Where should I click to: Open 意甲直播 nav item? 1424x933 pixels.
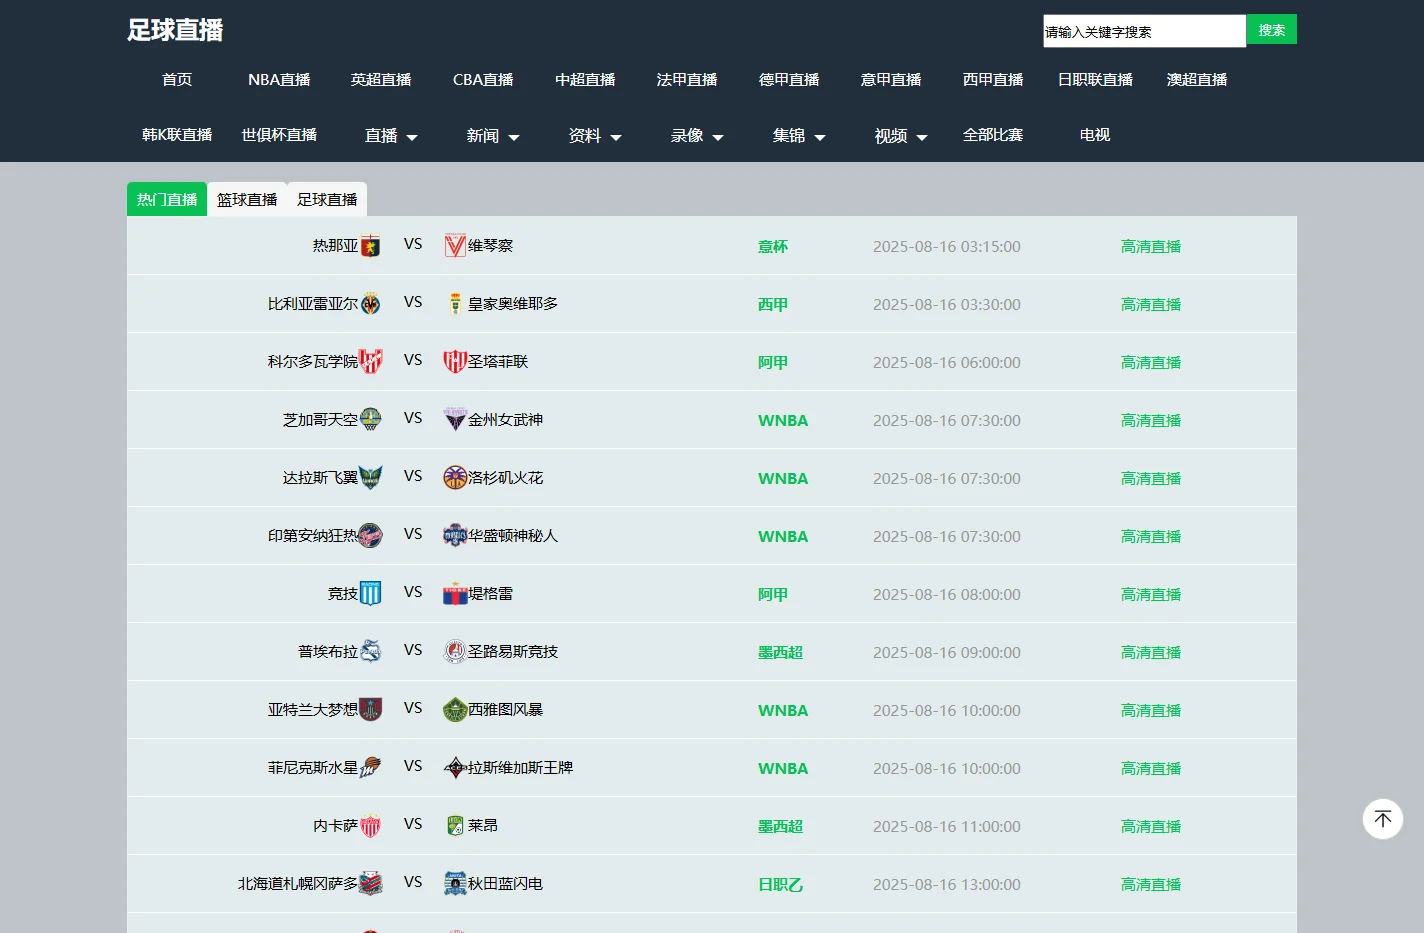891,79
